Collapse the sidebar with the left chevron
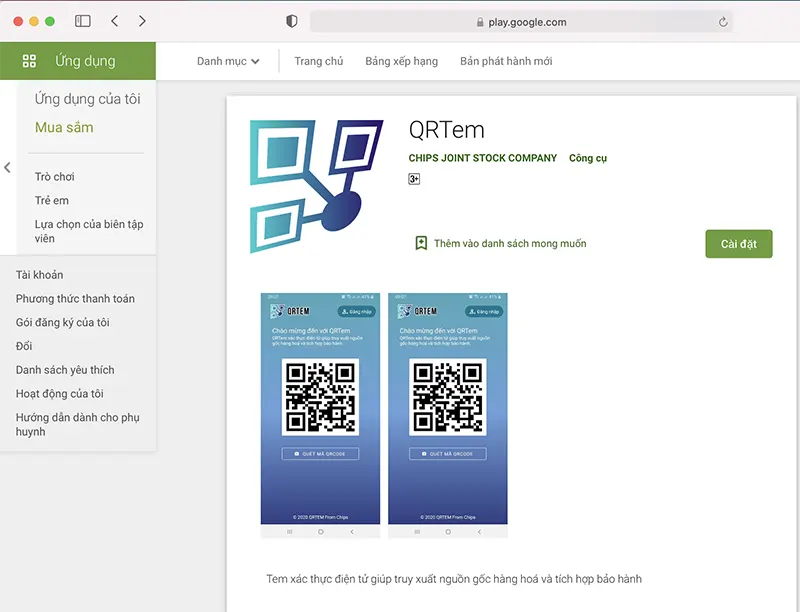This screenshot has width=800, height=612. coord(7,167)
